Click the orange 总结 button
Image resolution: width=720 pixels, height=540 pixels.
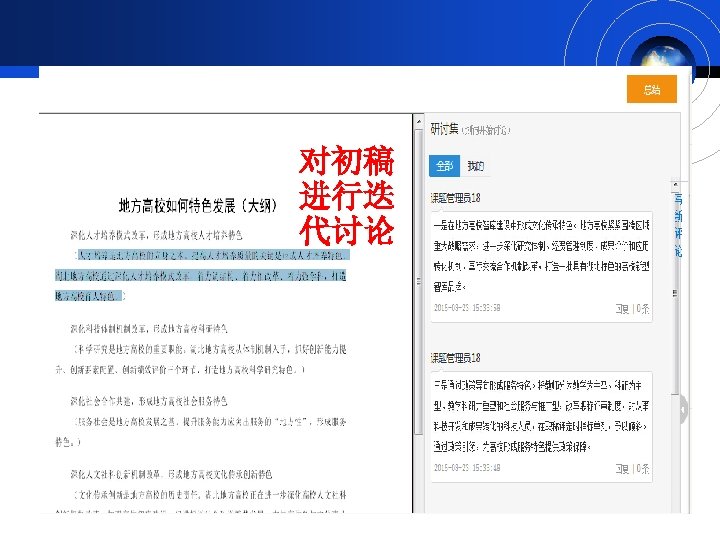[652, 89]
